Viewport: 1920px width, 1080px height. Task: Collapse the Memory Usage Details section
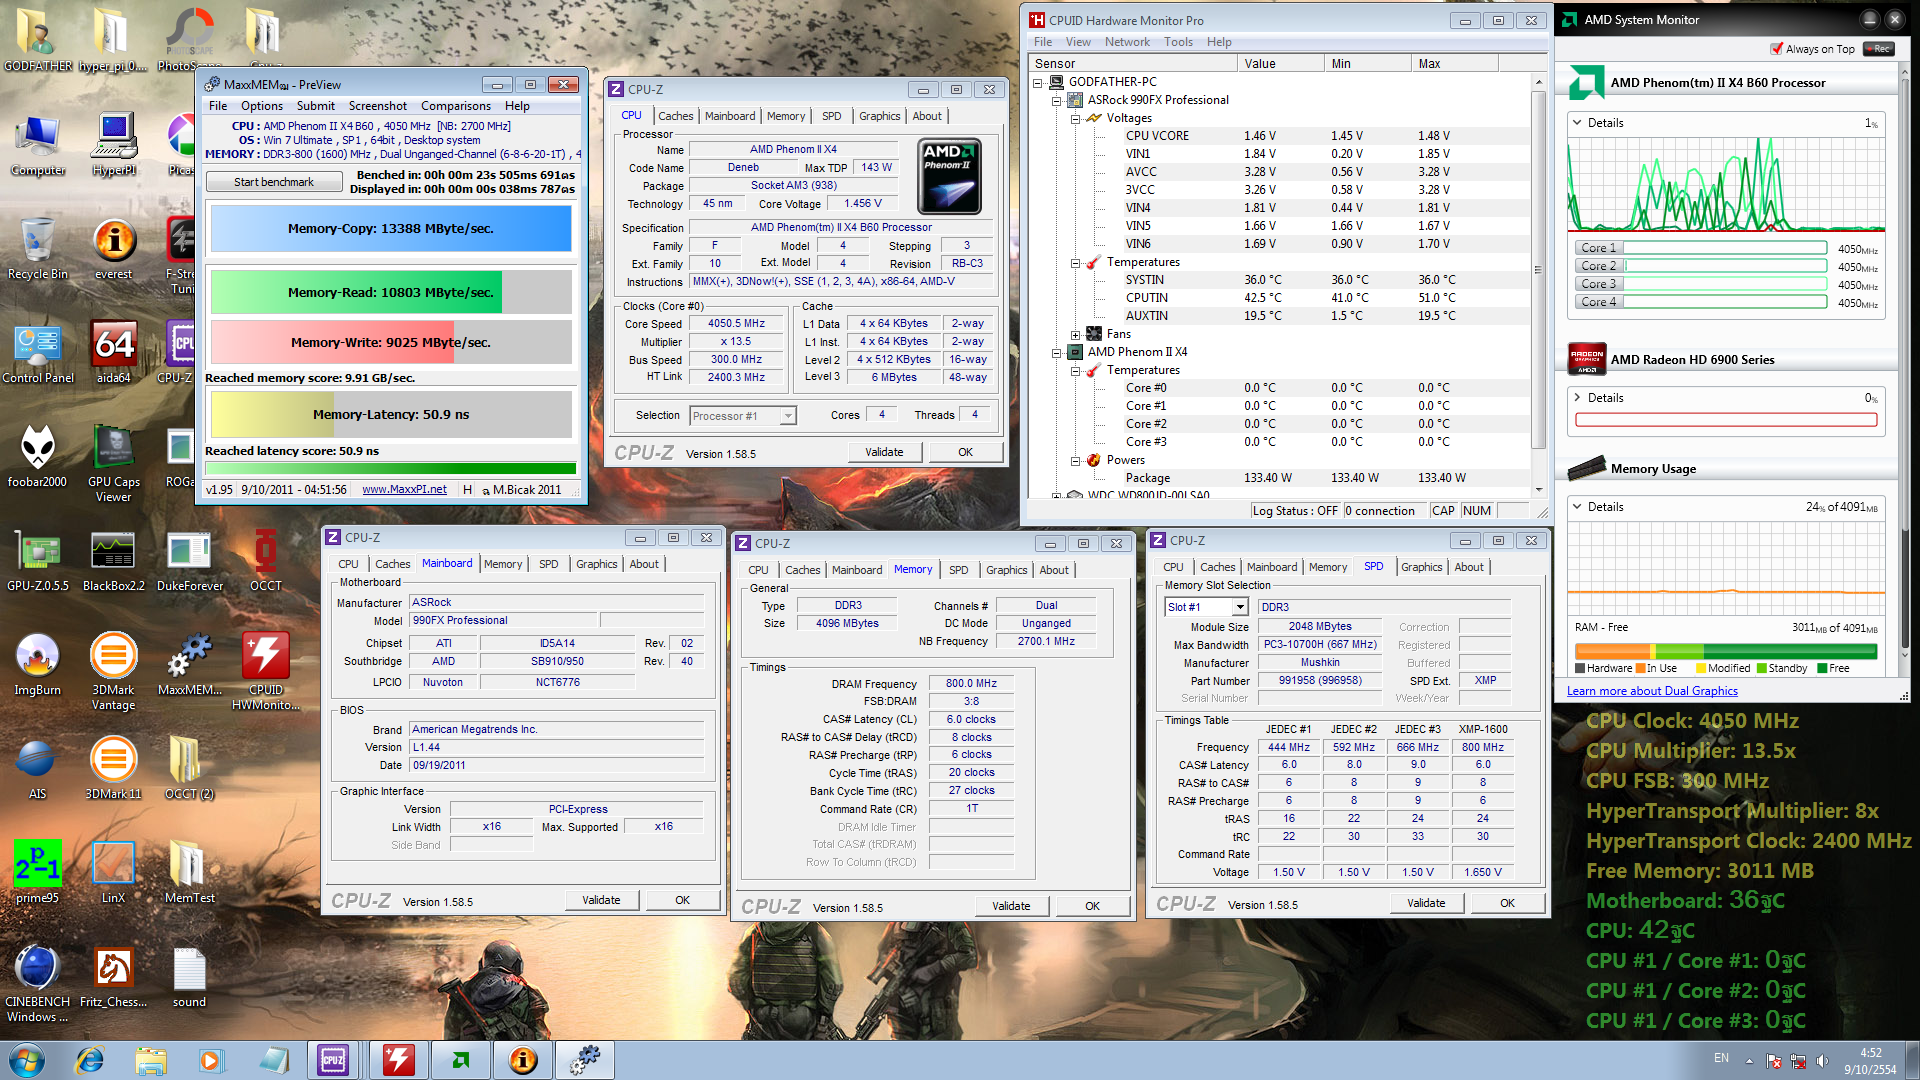pos(1577,507)
